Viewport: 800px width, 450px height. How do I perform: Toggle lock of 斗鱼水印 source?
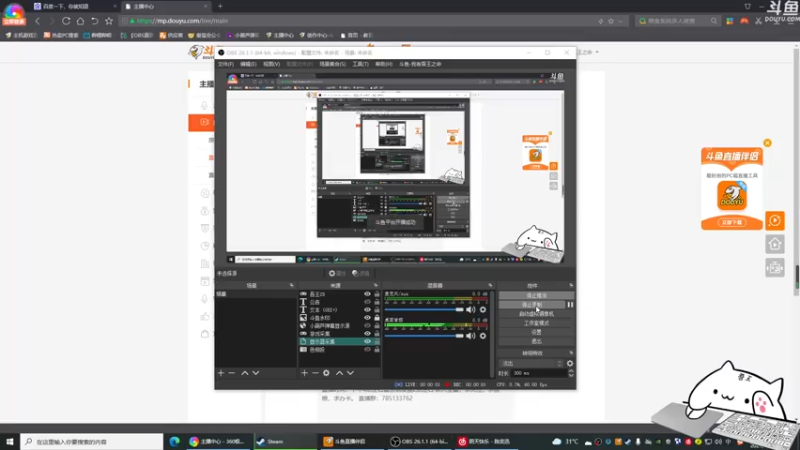377,318
